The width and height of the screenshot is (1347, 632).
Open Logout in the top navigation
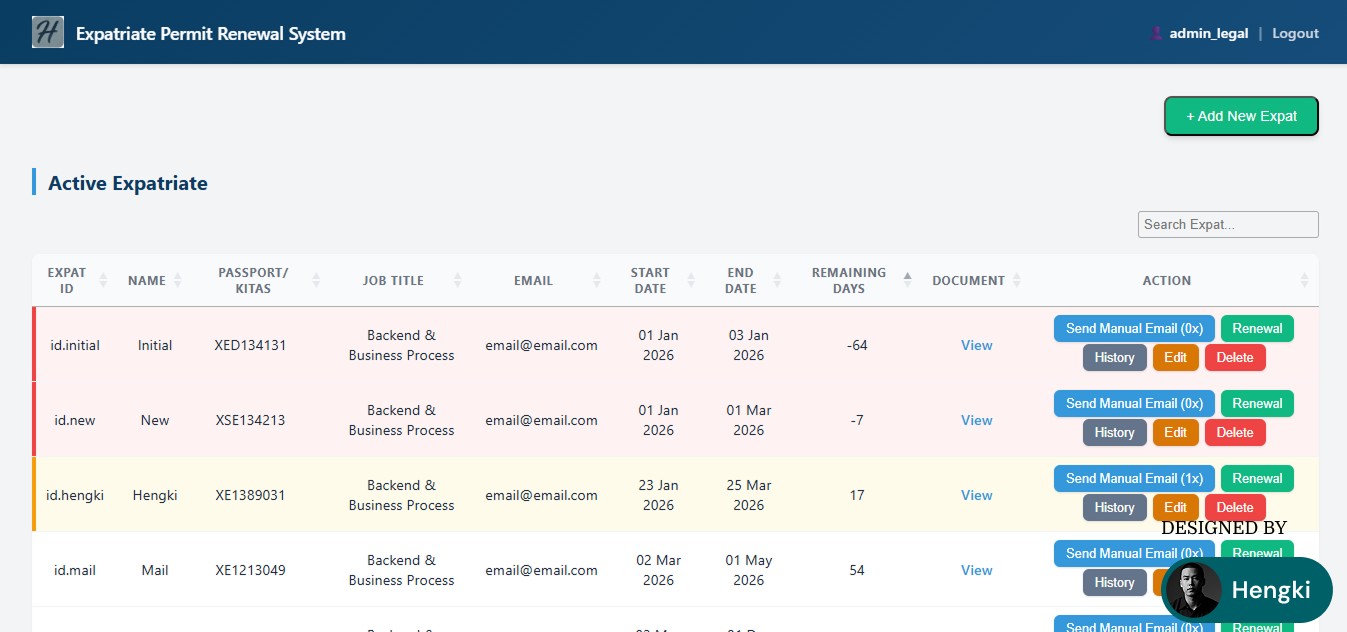tap(1295, 32)
